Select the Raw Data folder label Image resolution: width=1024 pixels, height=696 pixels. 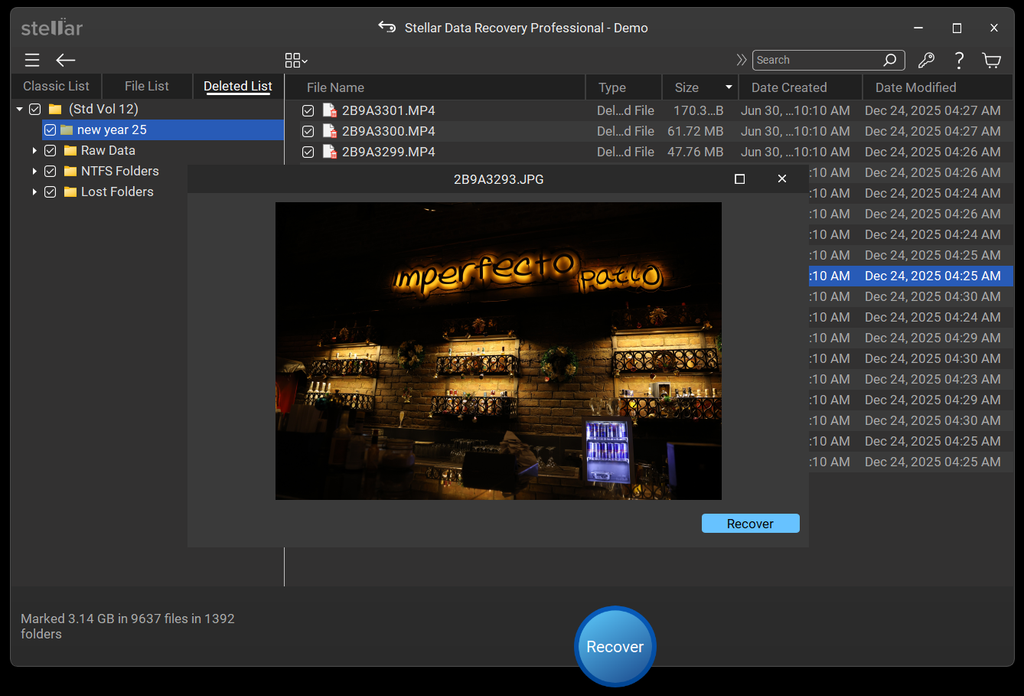tap(108, 151)
